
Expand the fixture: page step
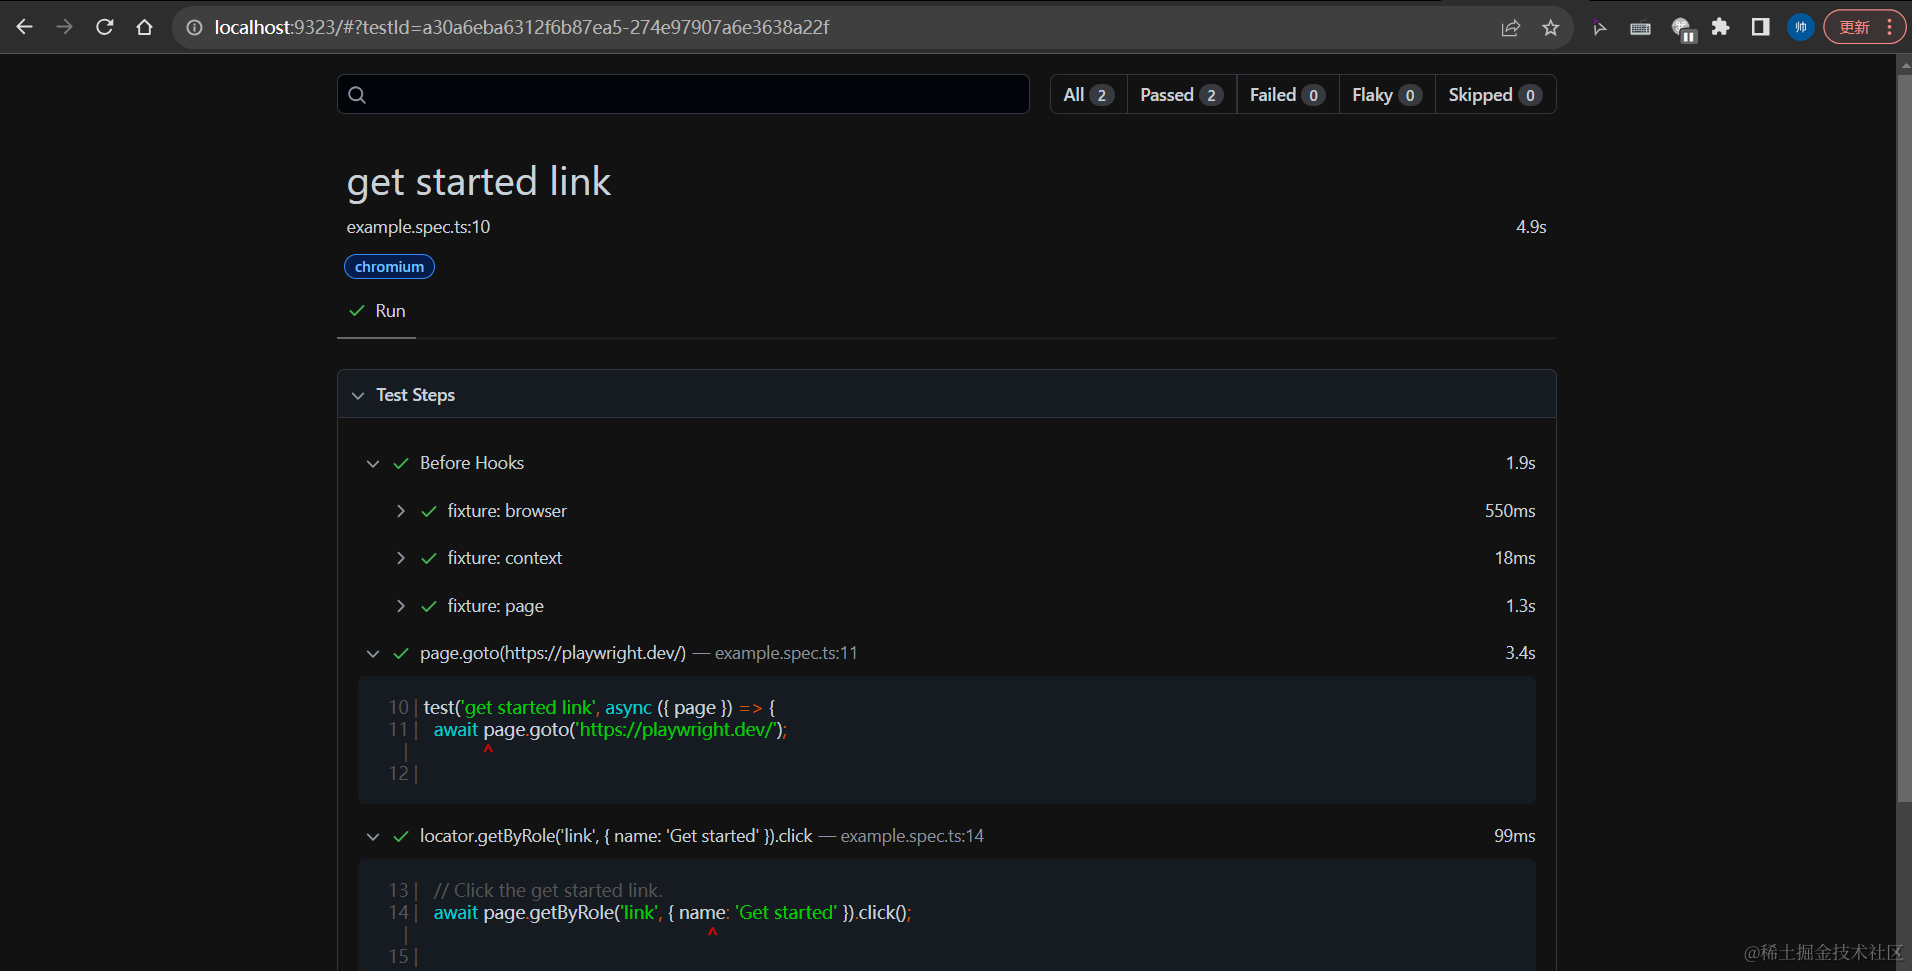coord(401,606)
